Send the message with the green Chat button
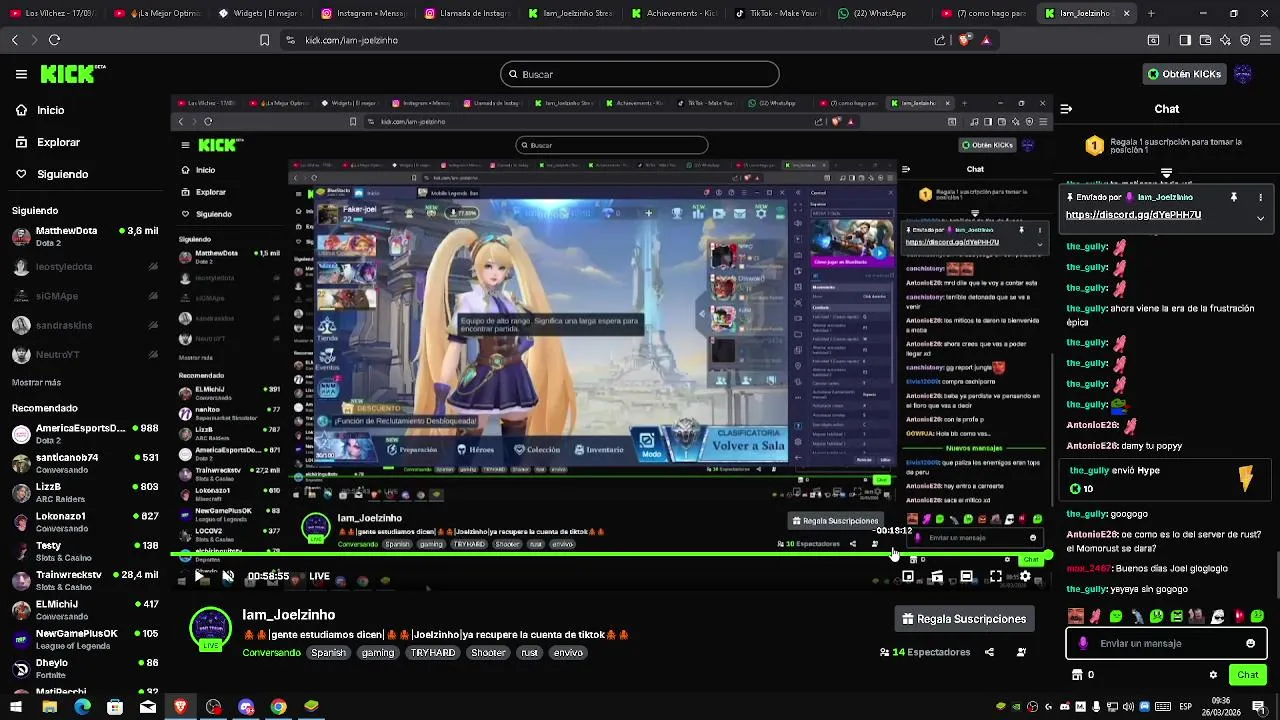This screenshot has width=1280, height=720. pos(1247,675)
